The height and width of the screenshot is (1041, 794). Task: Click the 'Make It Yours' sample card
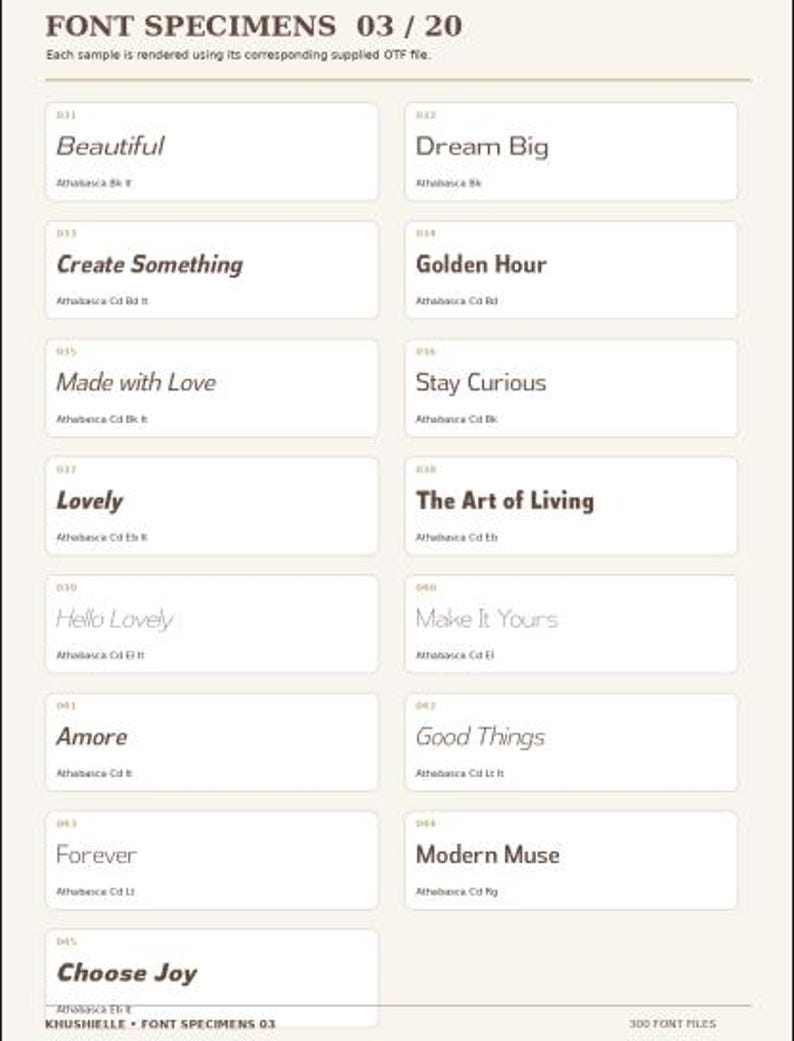(571, 624)
